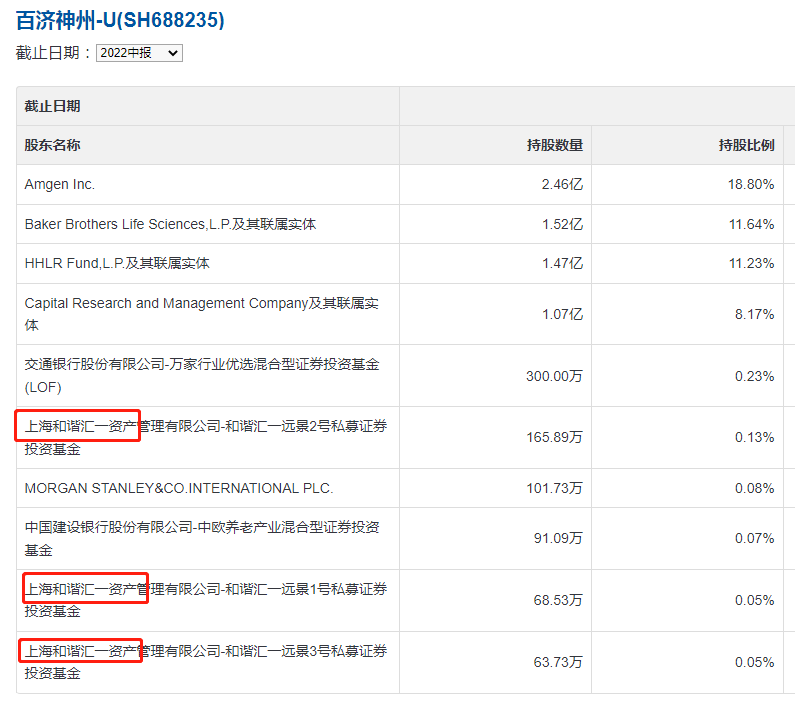795x705 pixels.
Task: Click the 百济神州-U(SH688235) title
Action: point(120,20)
